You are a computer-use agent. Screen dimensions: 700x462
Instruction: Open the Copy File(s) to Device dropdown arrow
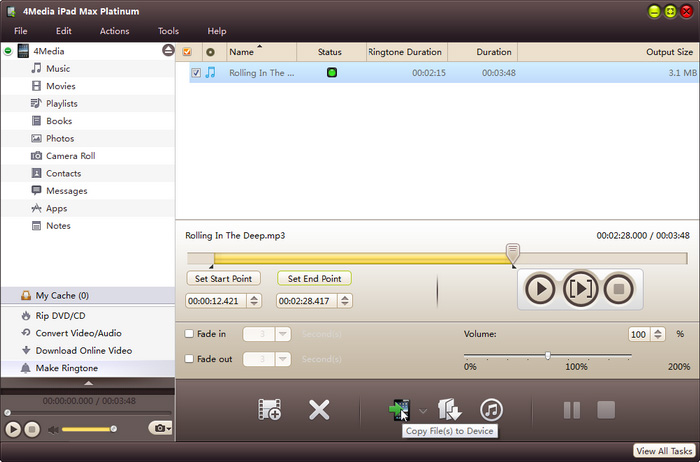click(423, 410)
